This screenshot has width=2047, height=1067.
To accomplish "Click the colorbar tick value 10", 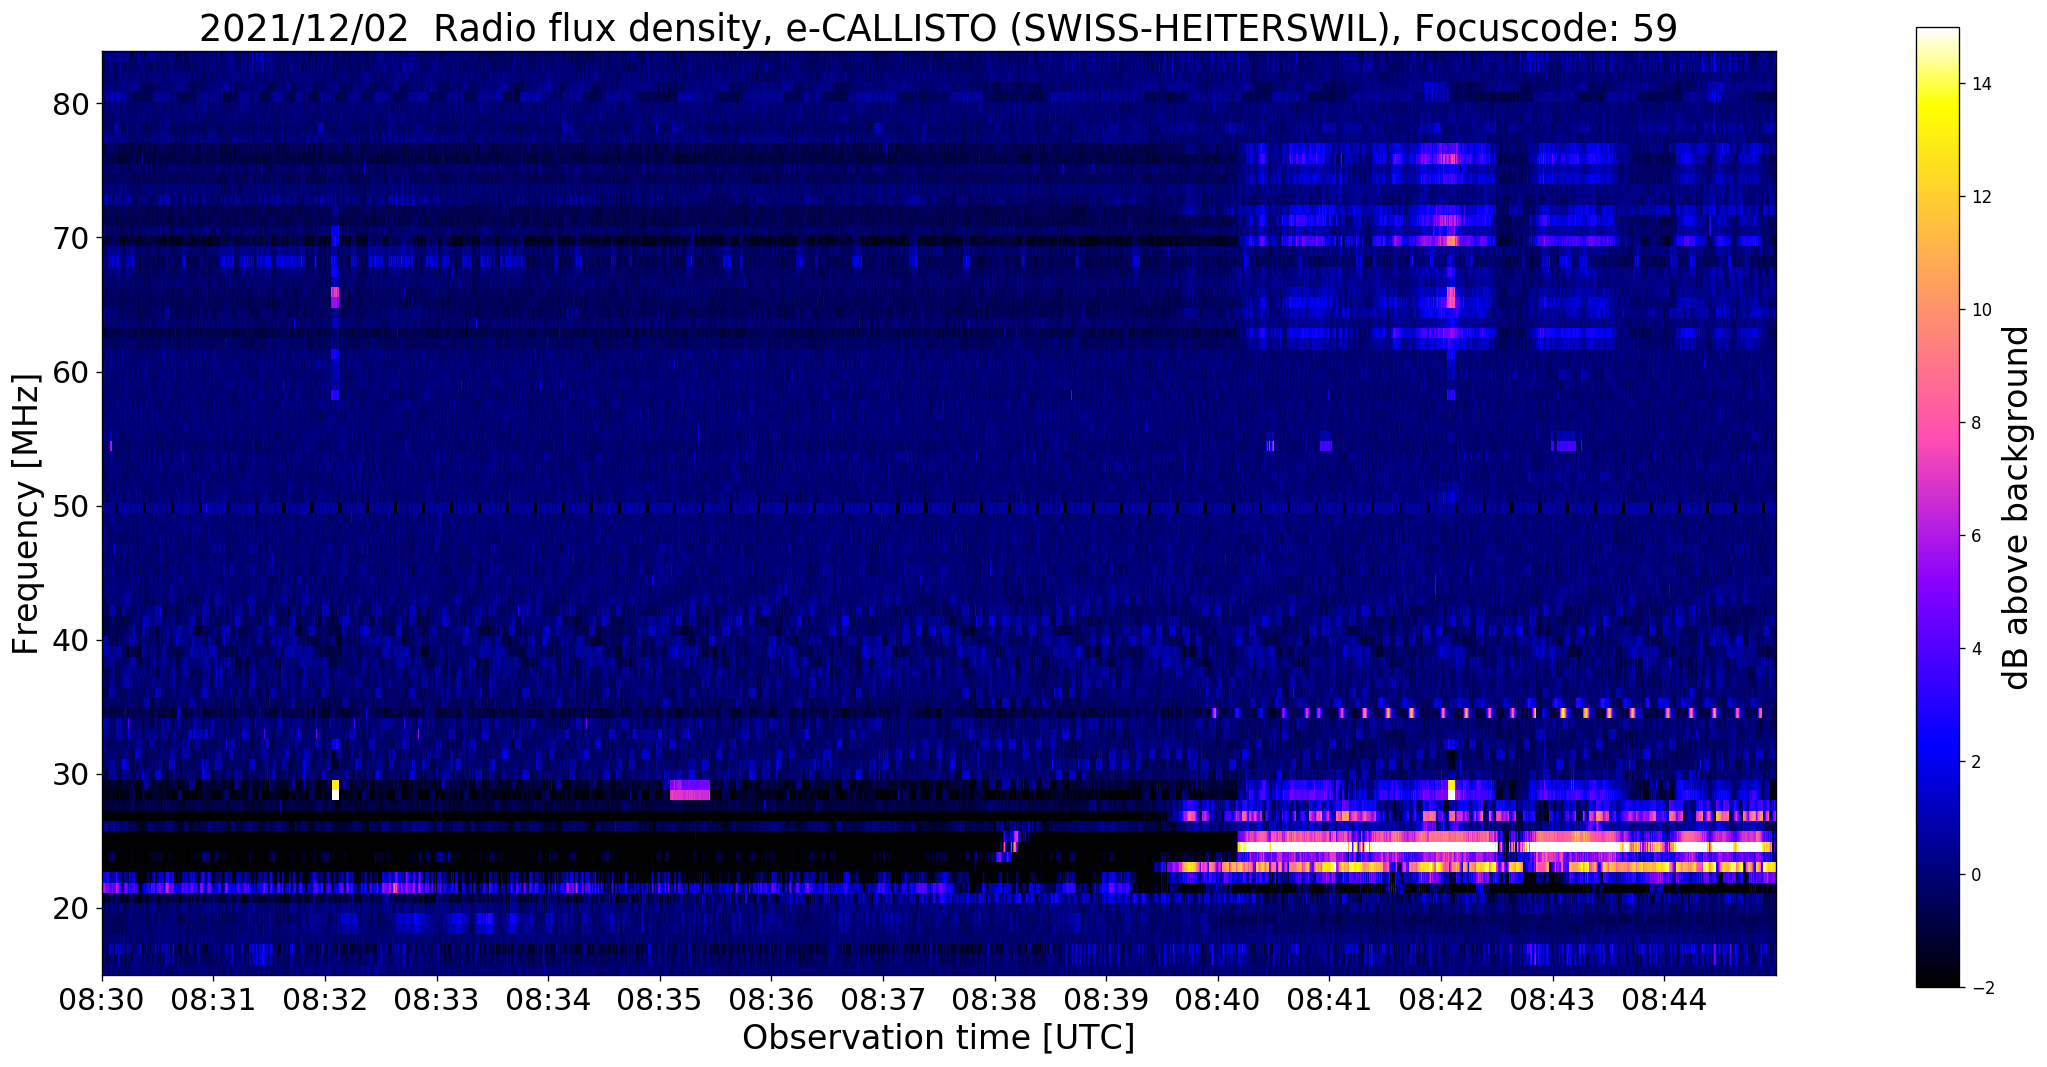I will (1981, 310).
